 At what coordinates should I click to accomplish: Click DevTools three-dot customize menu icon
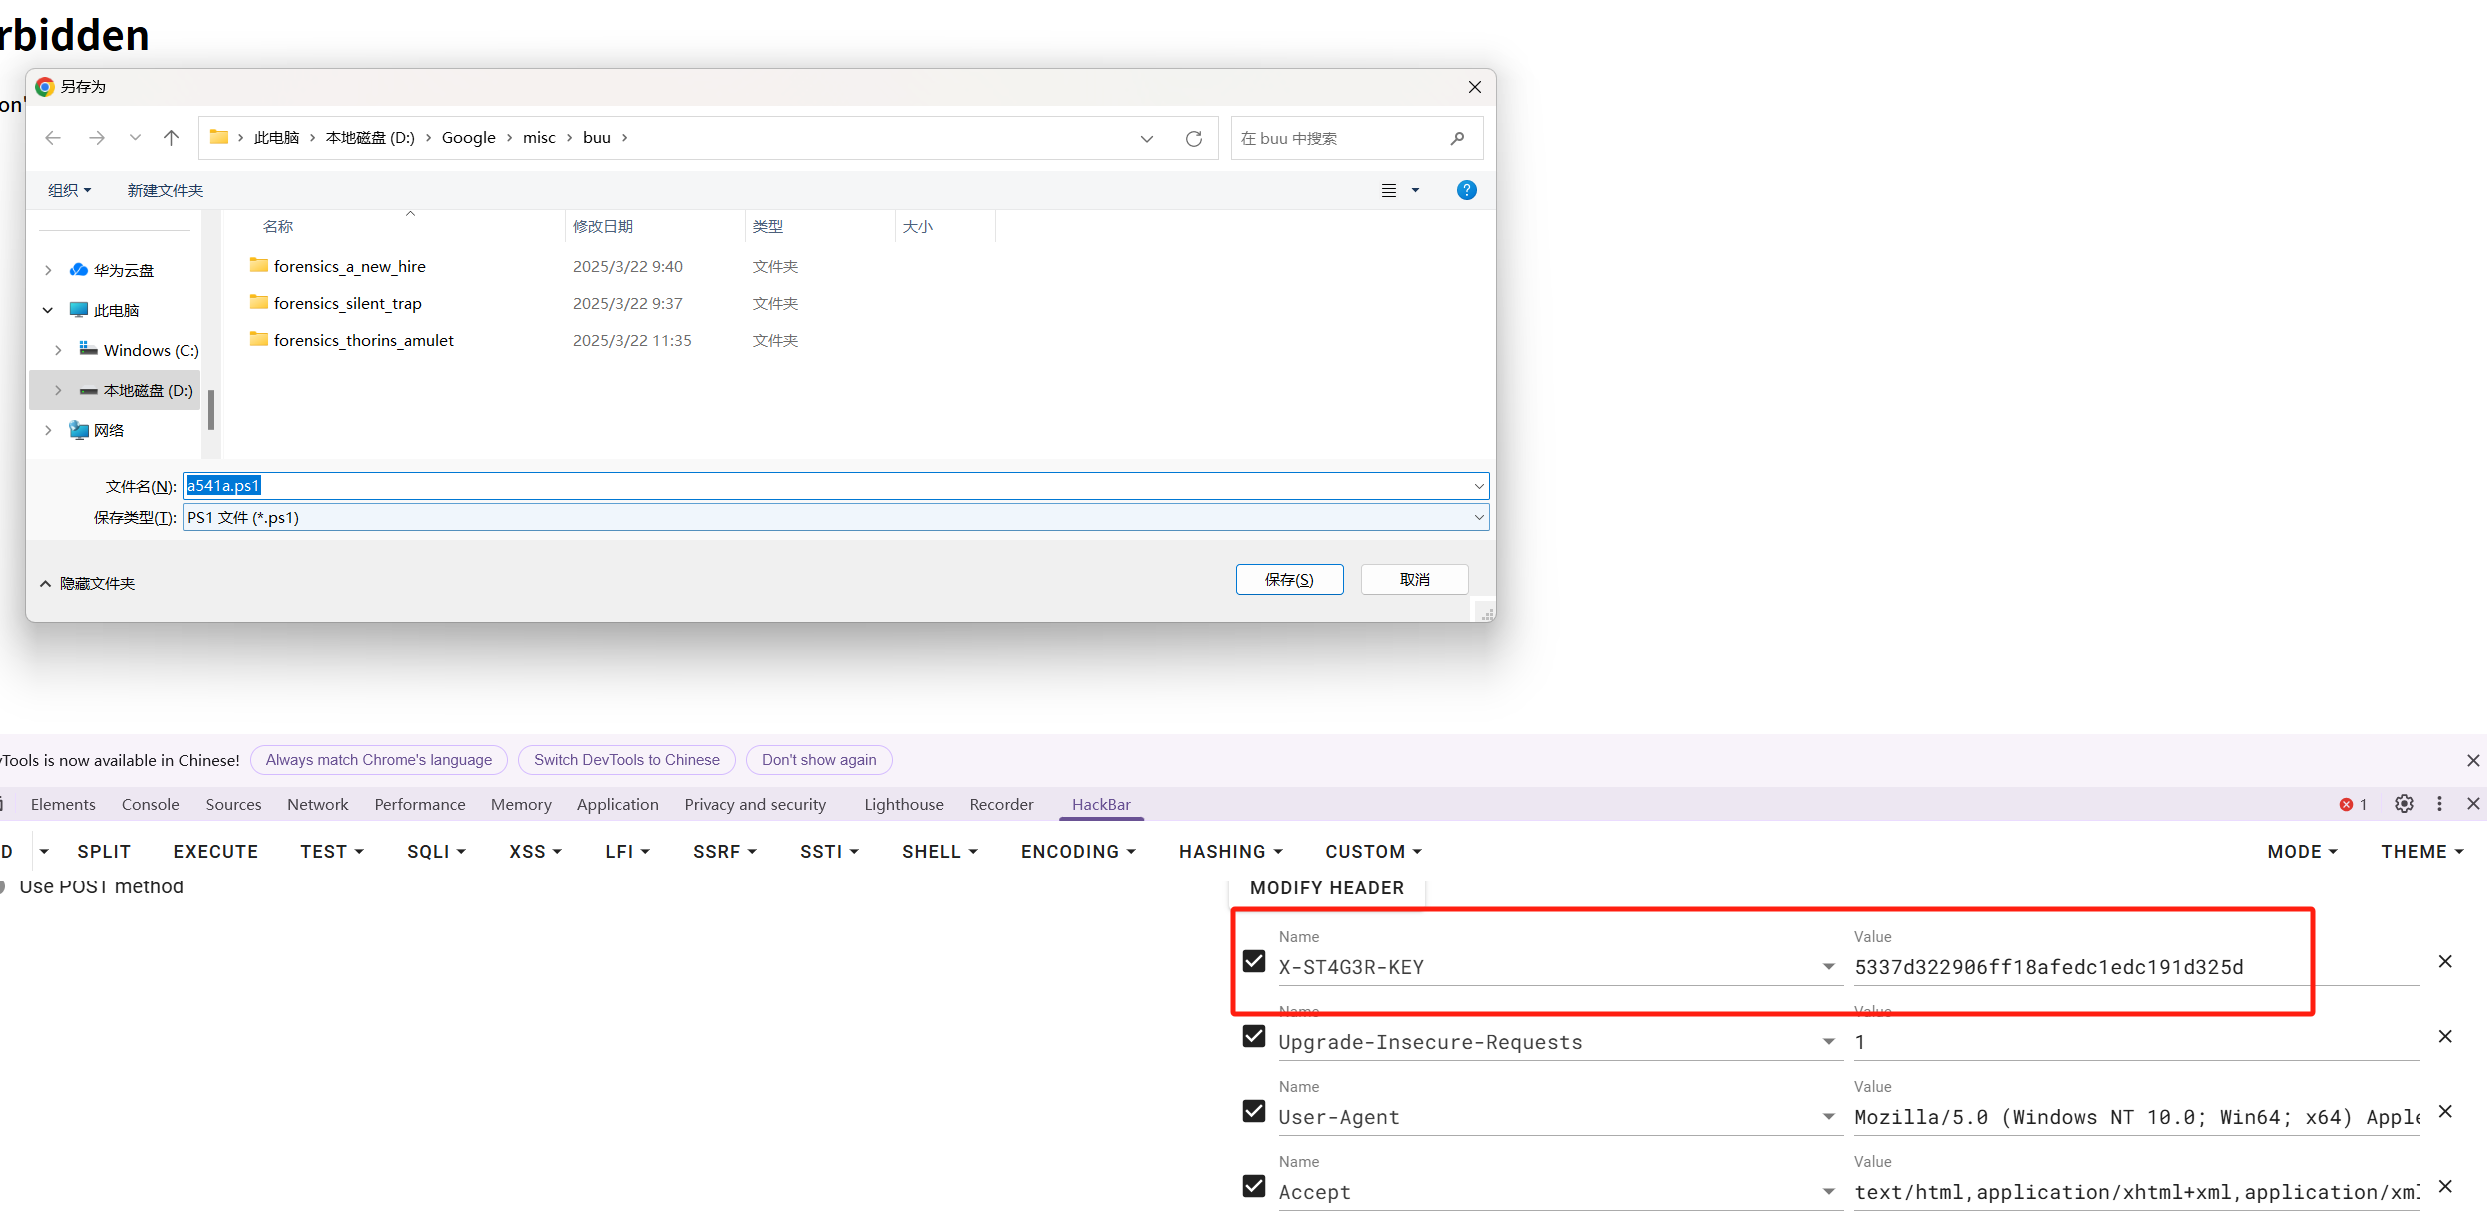pyautogui.click(x=2439, y=804)
